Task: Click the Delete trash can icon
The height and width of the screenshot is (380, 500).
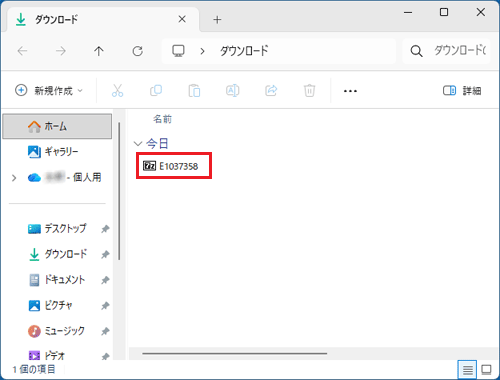Action: coord(309,90)
